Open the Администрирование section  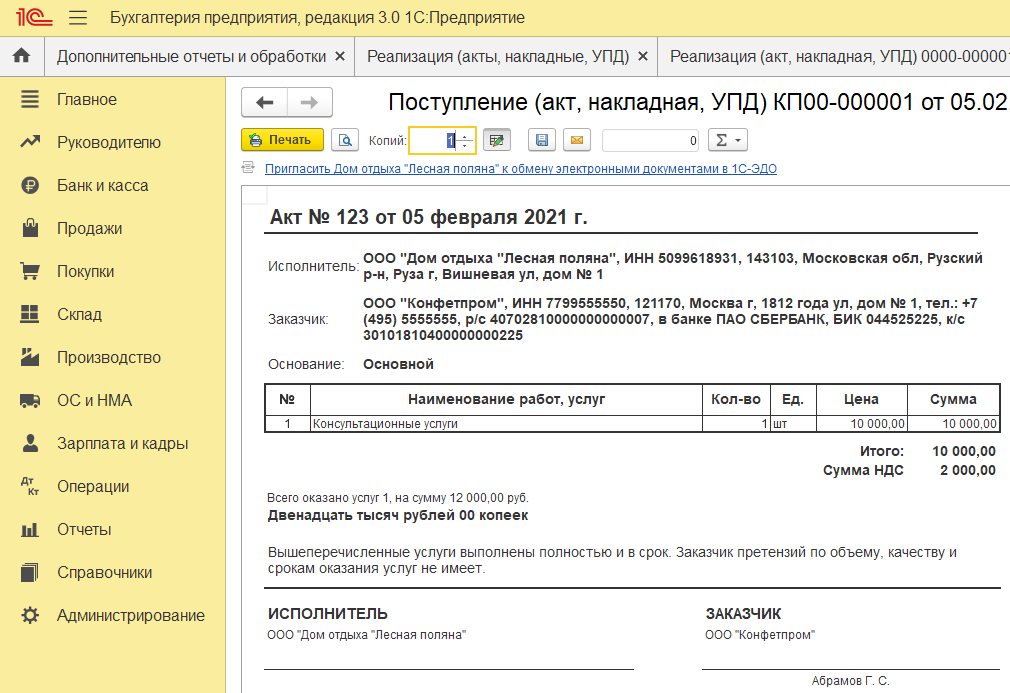coord(131,615)
